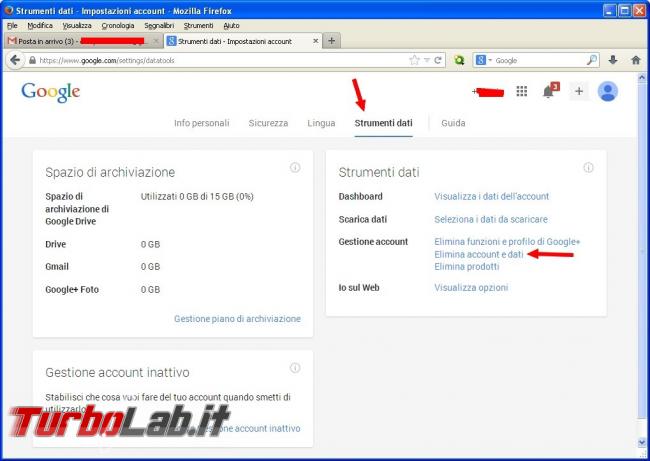Open a new tab with plus button
Screen dimensions: 650x461
point(331,41)
